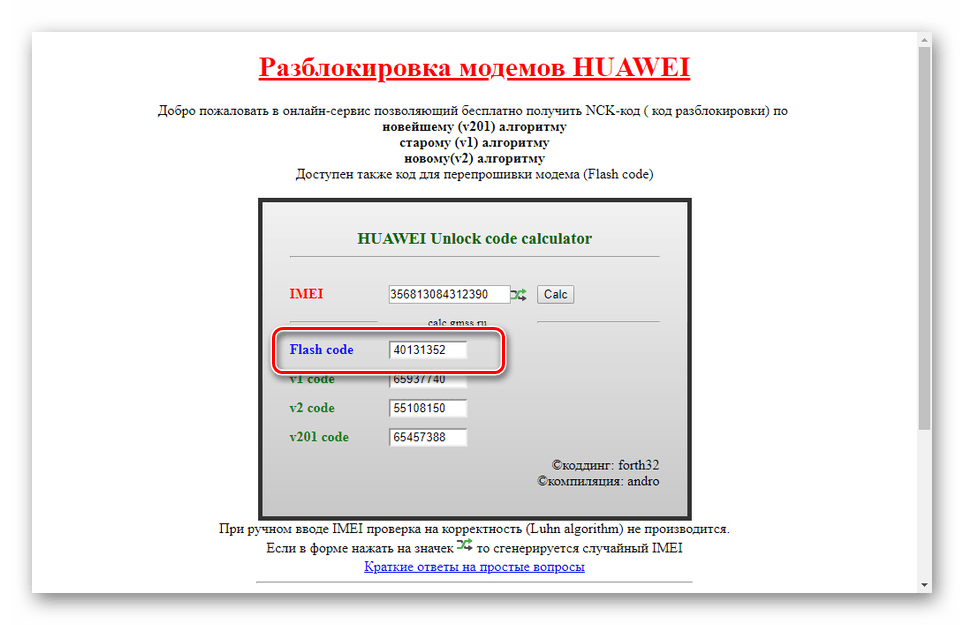964x625 pixels.
Task: Click the red 'IMEI' label
Action: coord(306,294)
